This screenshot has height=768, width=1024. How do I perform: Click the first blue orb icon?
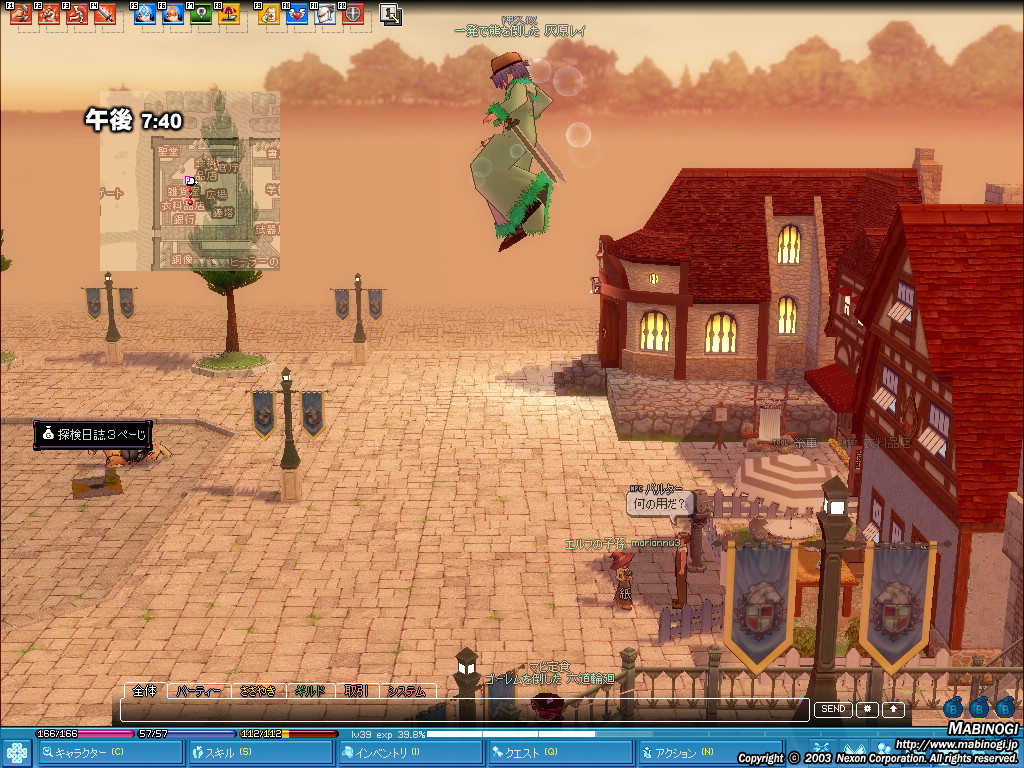pos(953,707)
